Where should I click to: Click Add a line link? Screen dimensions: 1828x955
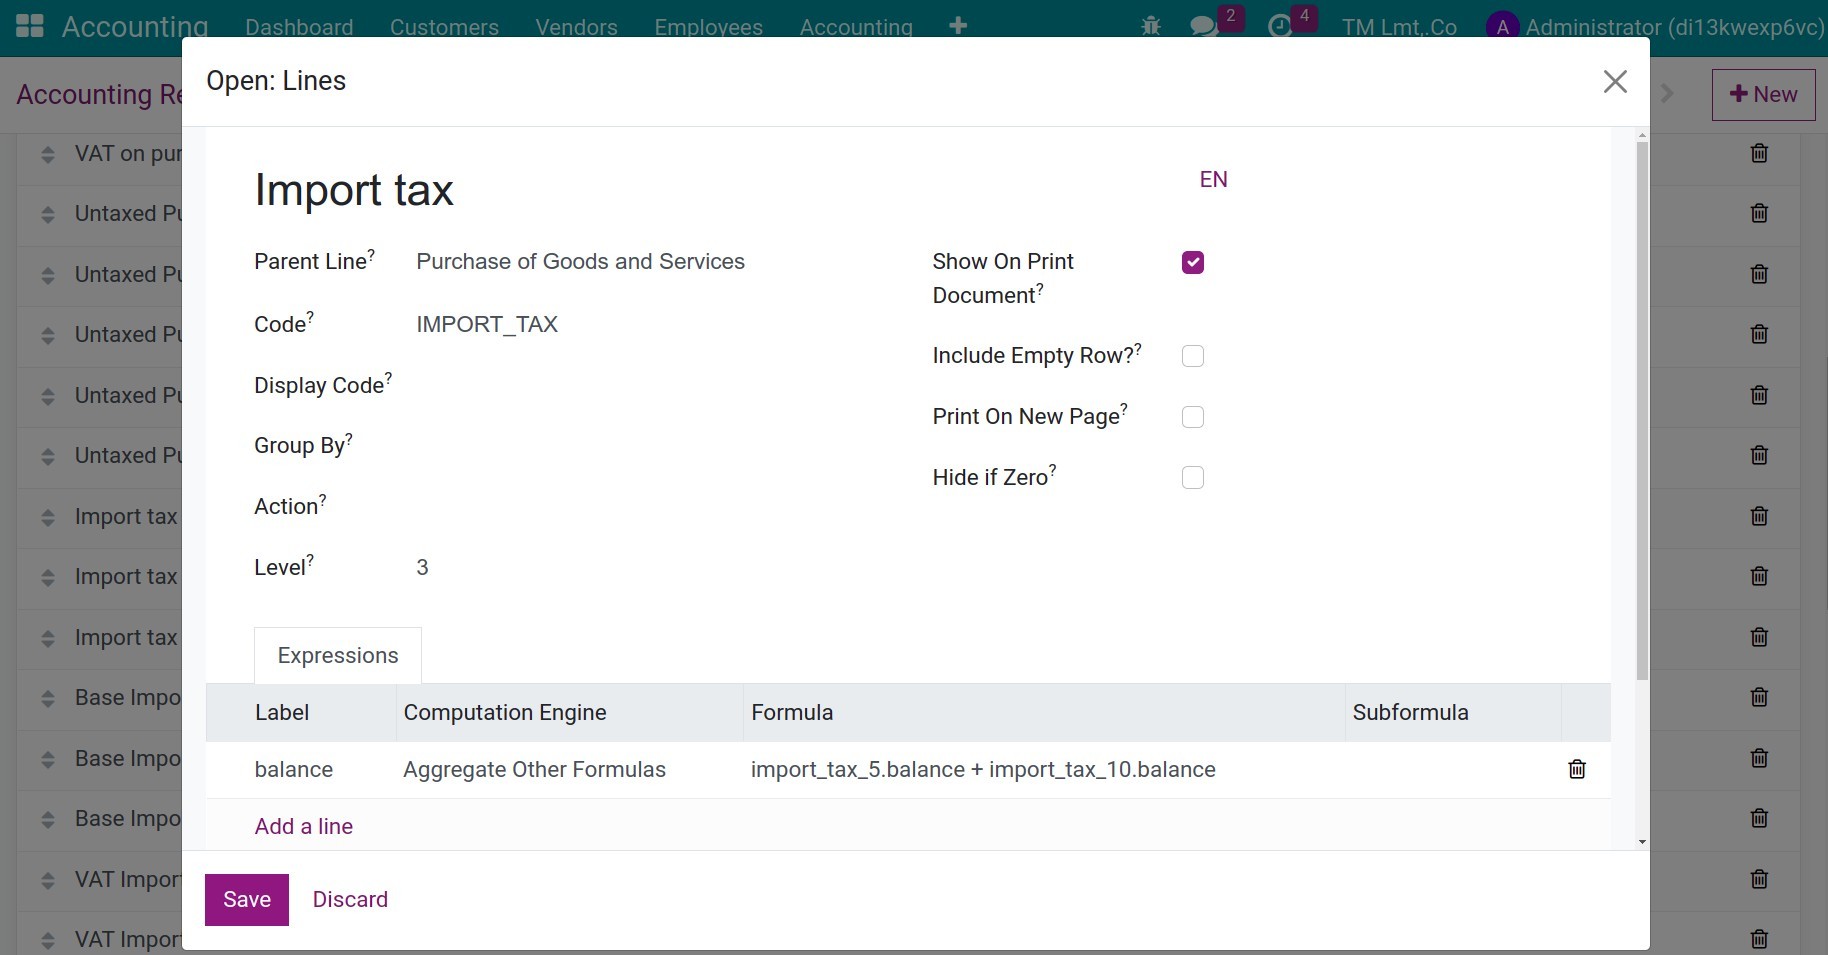(x=304, y=827)
